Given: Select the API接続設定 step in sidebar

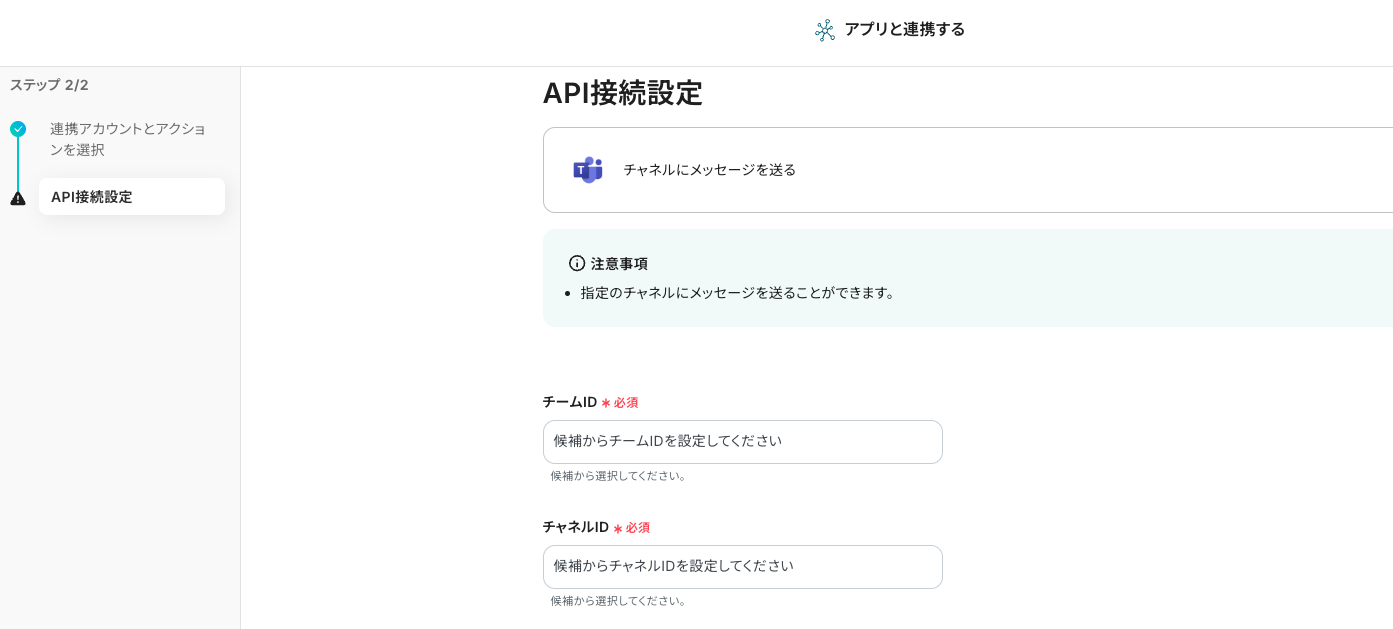Looking at the screenshot, I should pyautogui.click(x=131, y=197).
